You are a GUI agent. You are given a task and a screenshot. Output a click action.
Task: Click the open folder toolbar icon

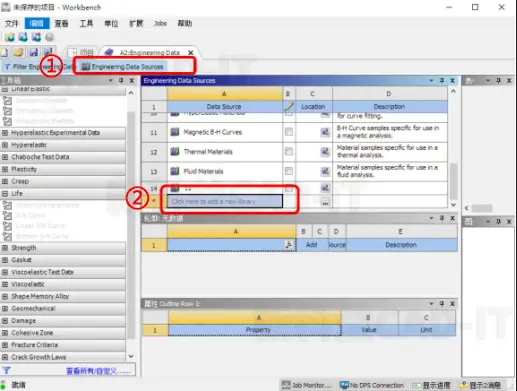click(x=19, y=52)
